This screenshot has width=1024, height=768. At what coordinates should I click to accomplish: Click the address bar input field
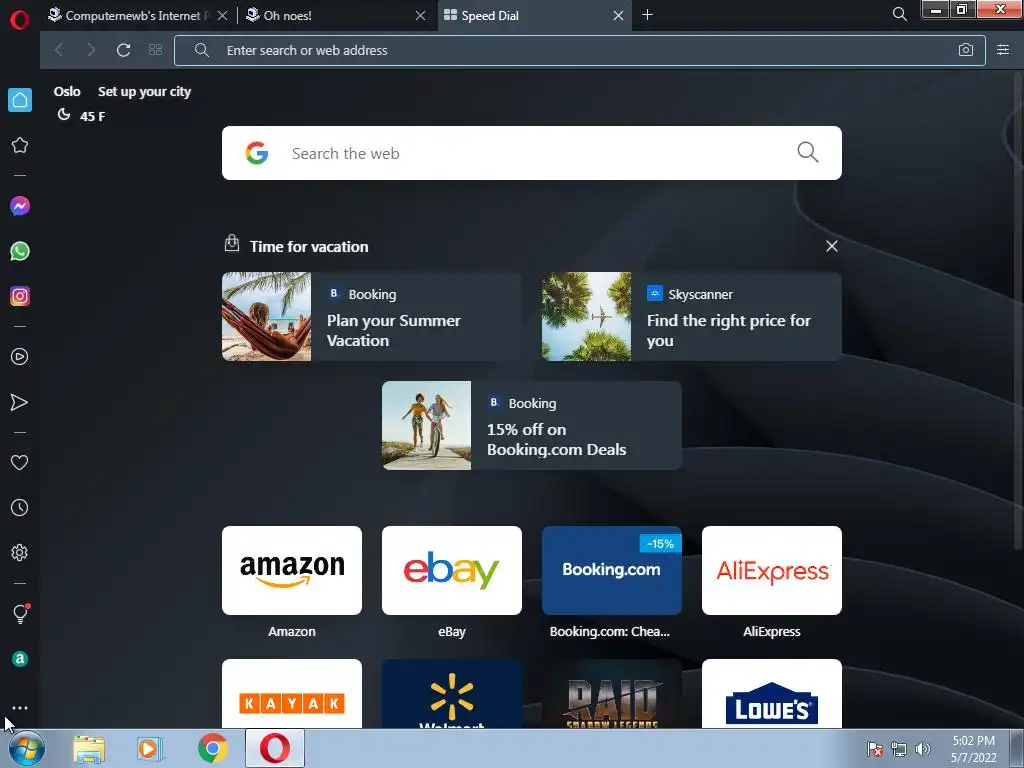click(579, 50)
